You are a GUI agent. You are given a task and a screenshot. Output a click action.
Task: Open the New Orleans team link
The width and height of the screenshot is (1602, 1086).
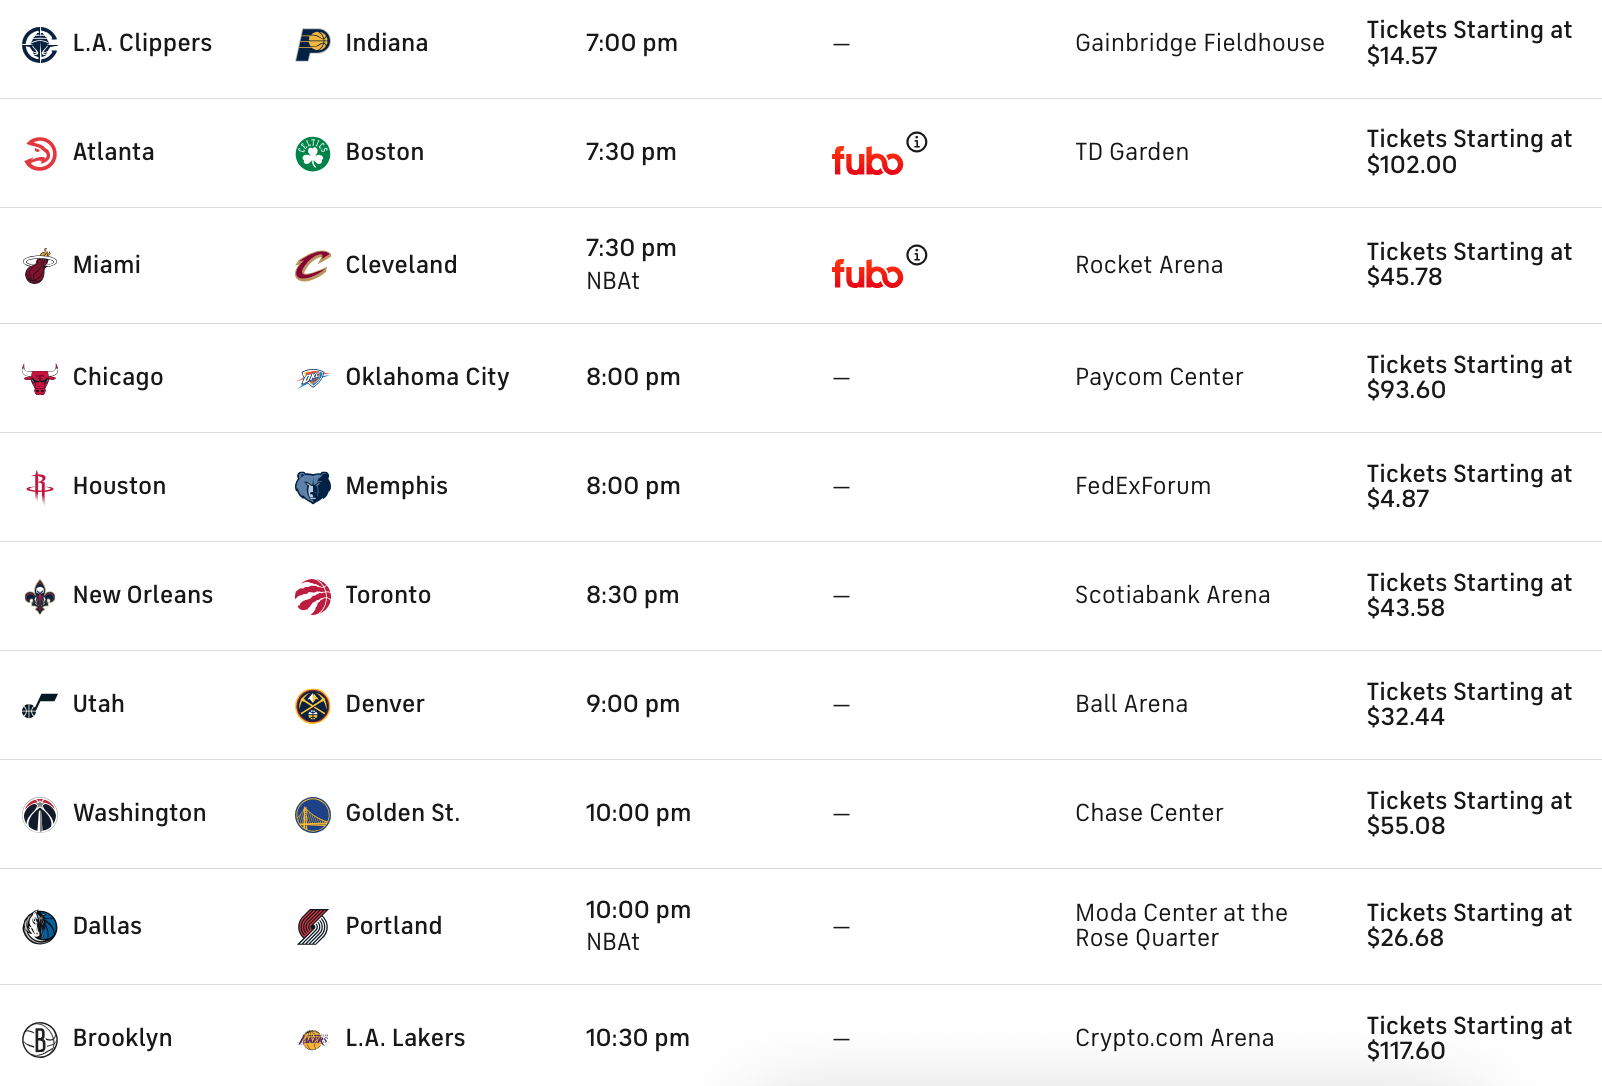pyautogui.click(x=143, y=595)
